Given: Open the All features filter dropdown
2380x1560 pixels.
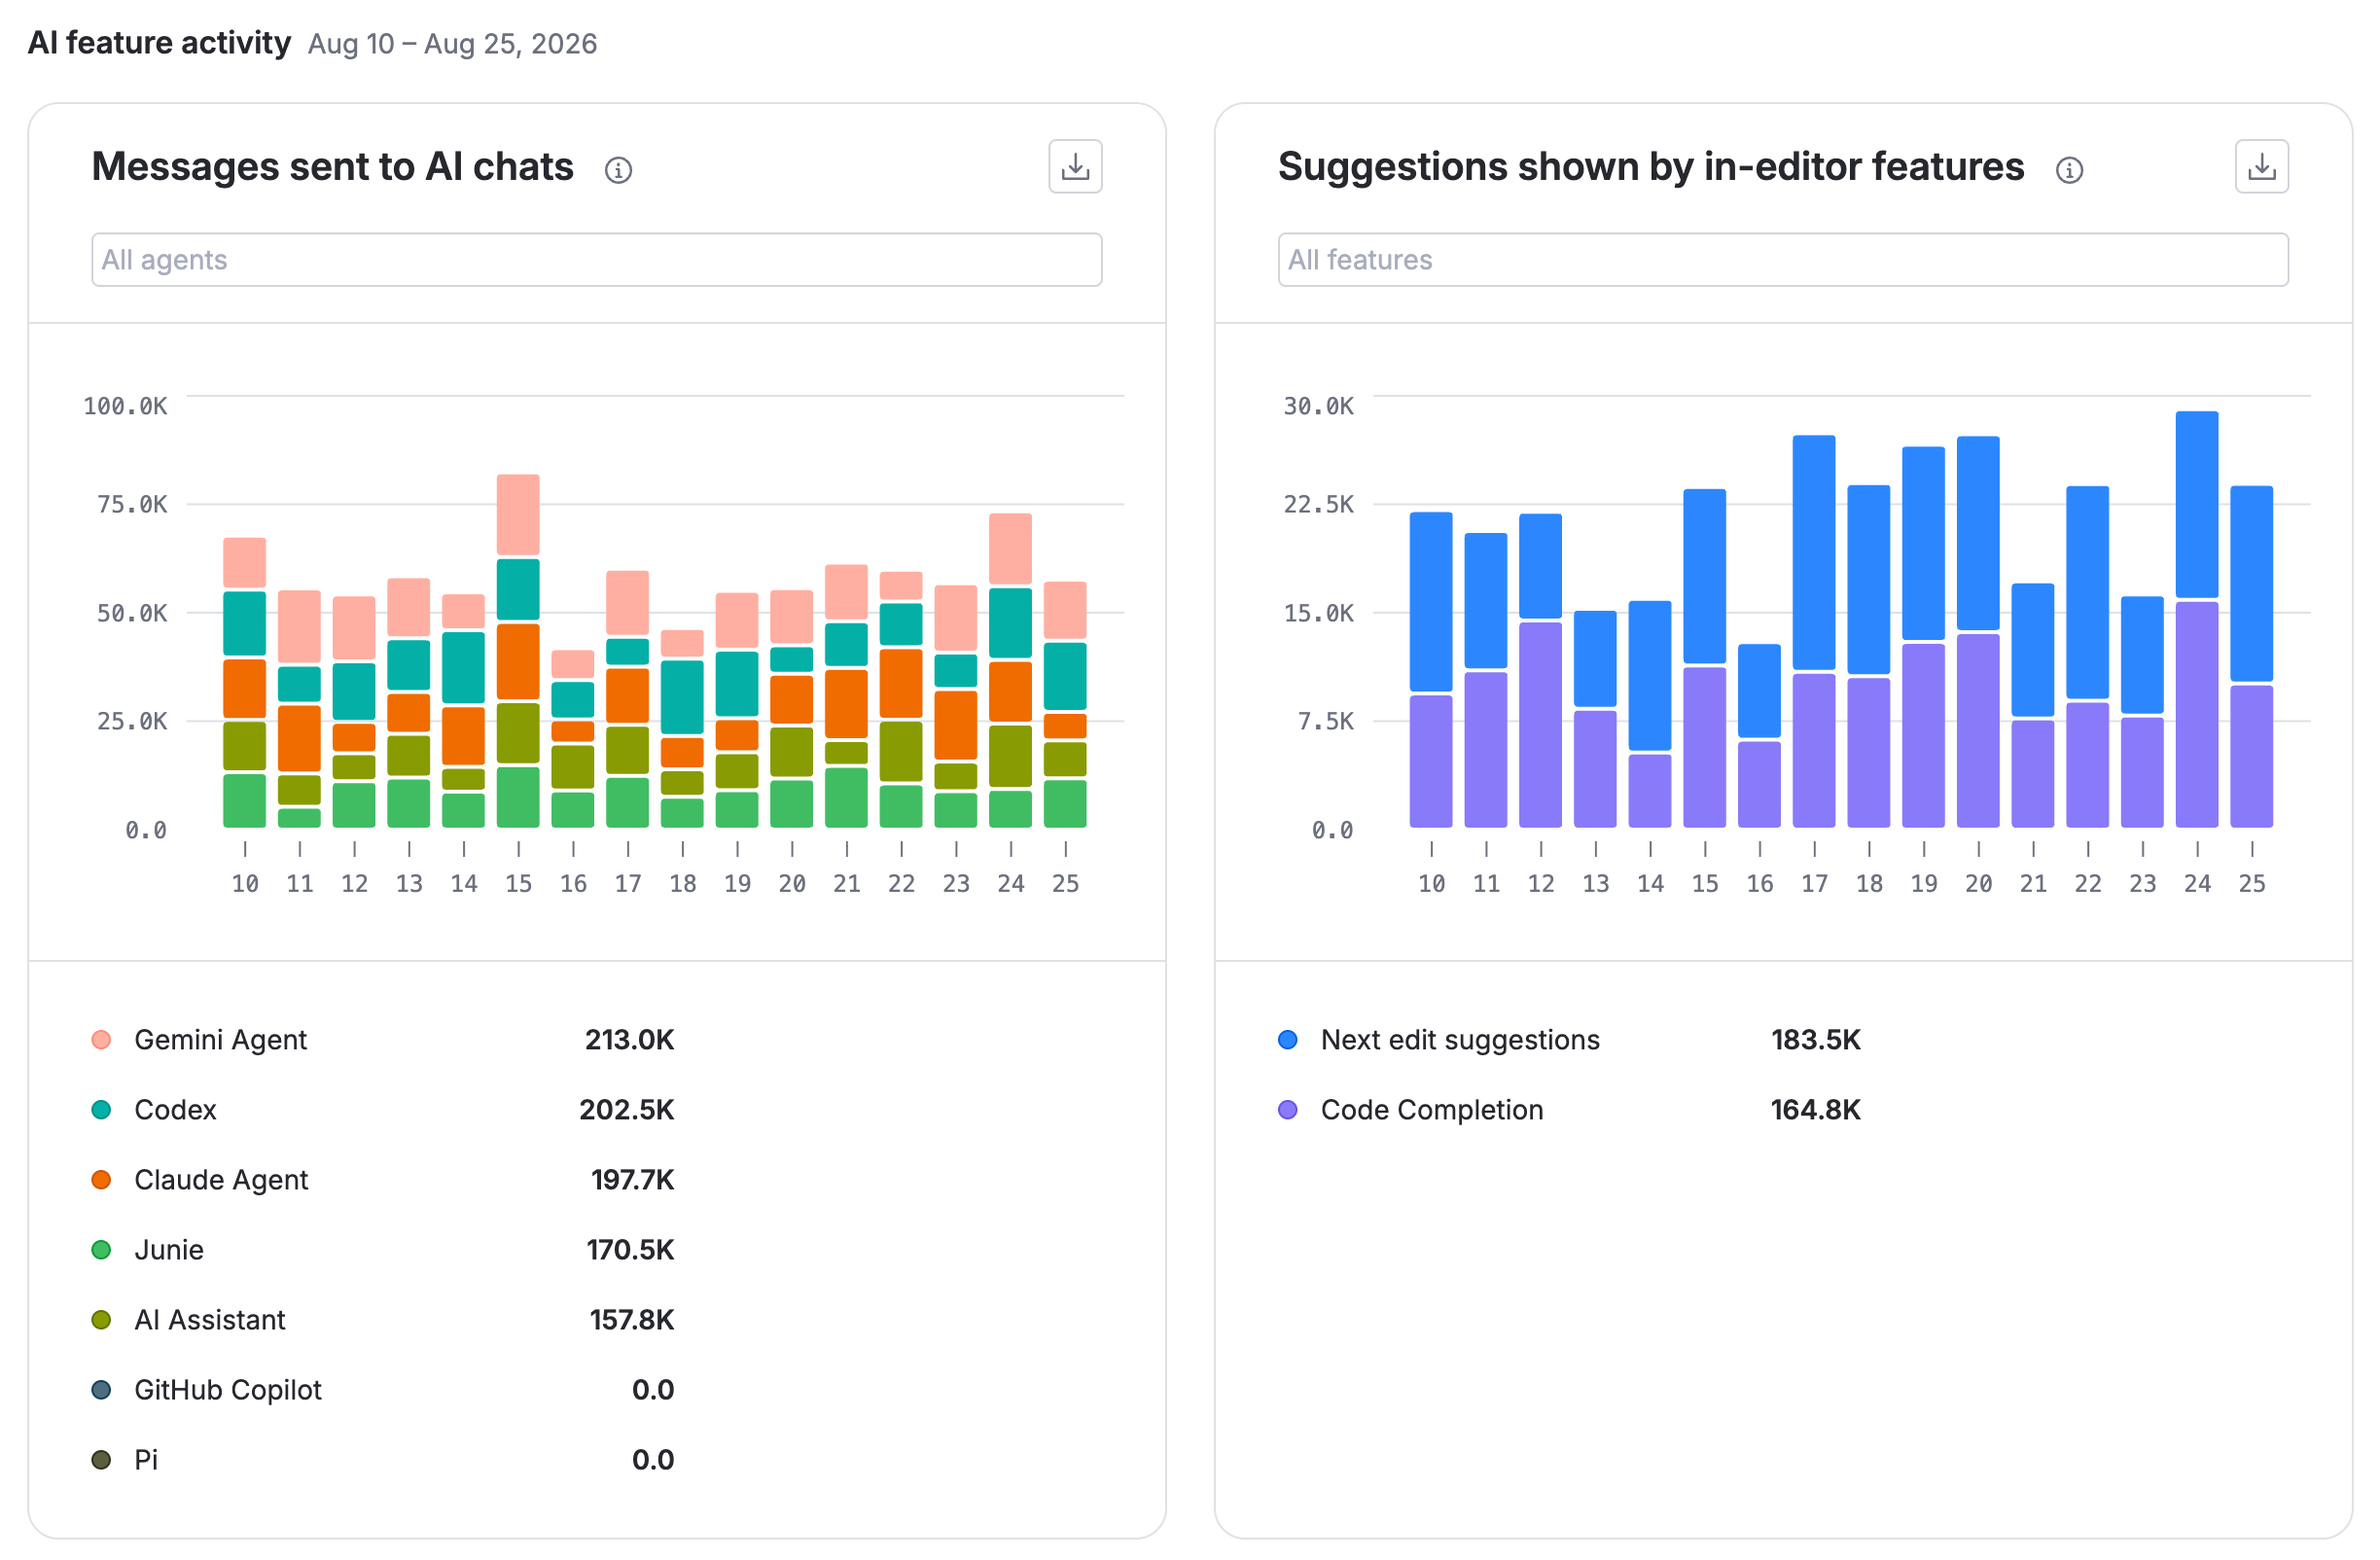Looking at the screenshot, I should 1783,260.
